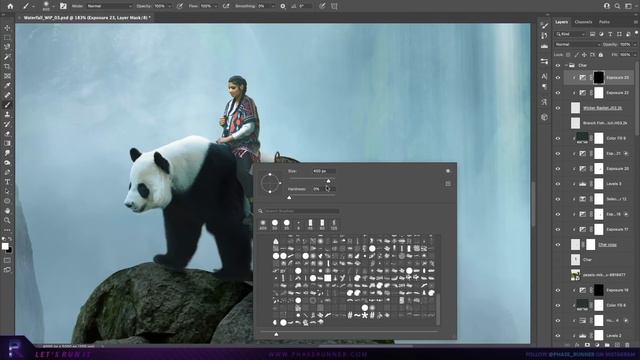
Task: Select the History Brush tool
Action: 7,124
